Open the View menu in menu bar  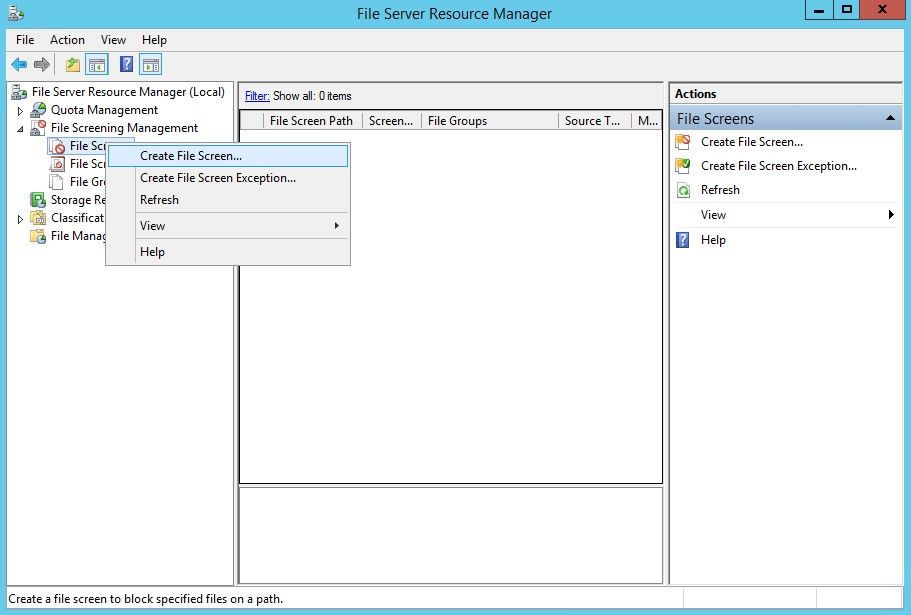click(113, 39)
